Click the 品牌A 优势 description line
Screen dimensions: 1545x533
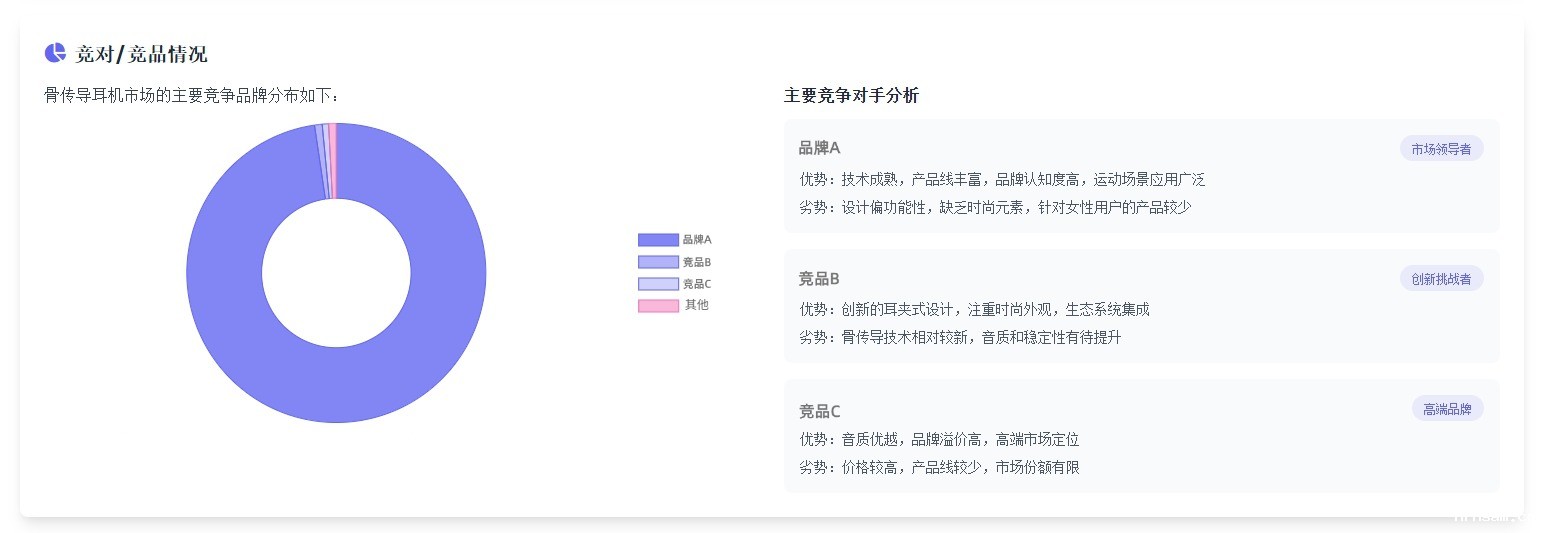coord(1002,180)
